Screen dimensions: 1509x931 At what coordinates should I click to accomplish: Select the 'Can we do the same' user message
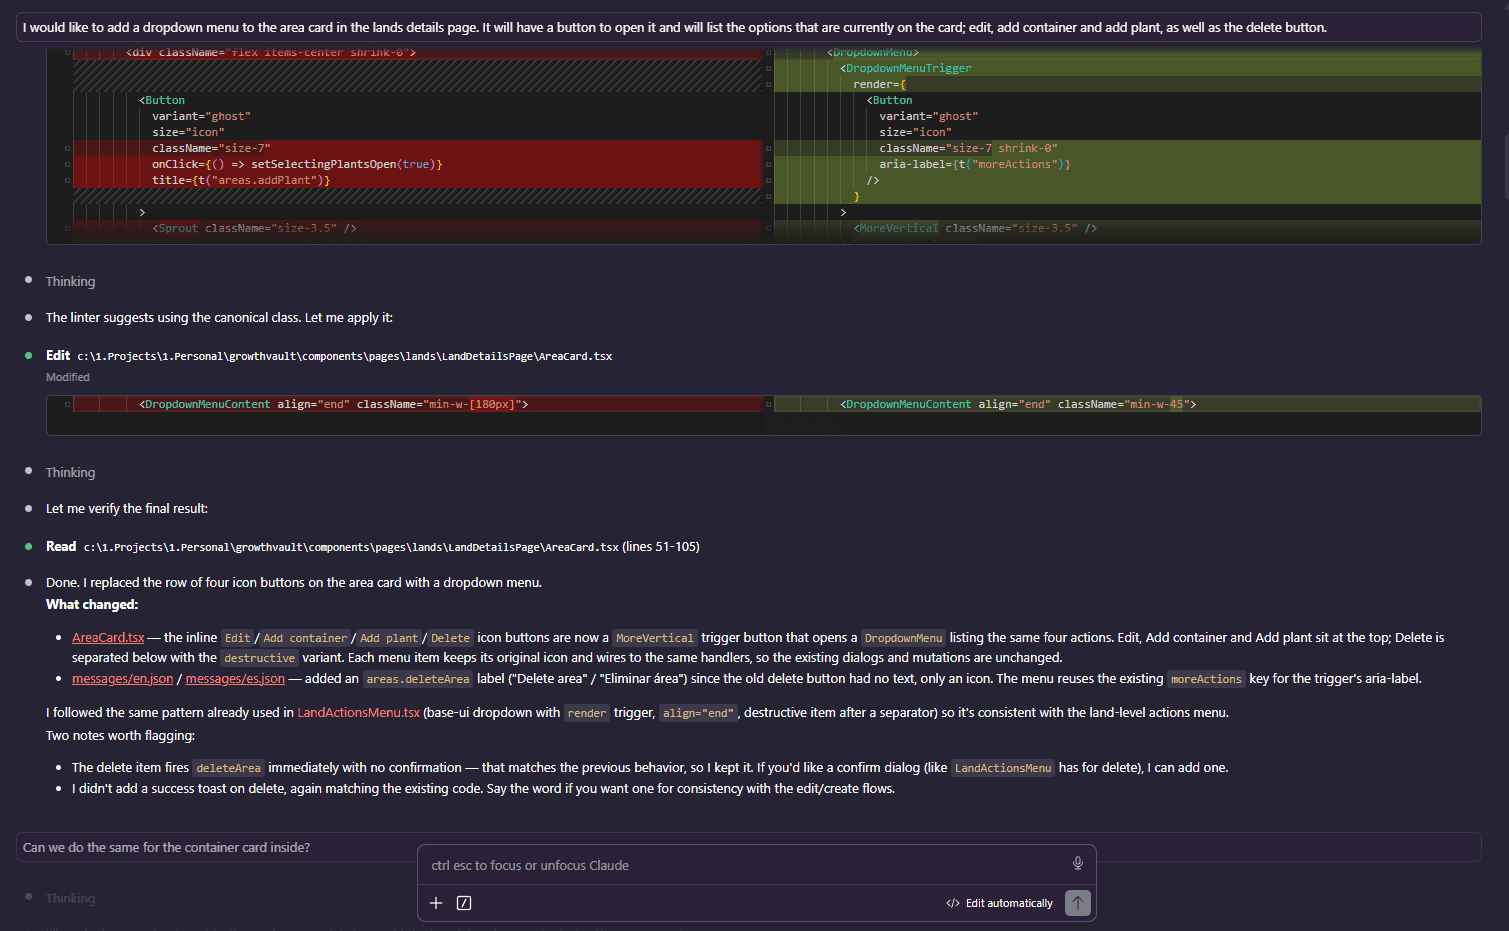(748, 847)
